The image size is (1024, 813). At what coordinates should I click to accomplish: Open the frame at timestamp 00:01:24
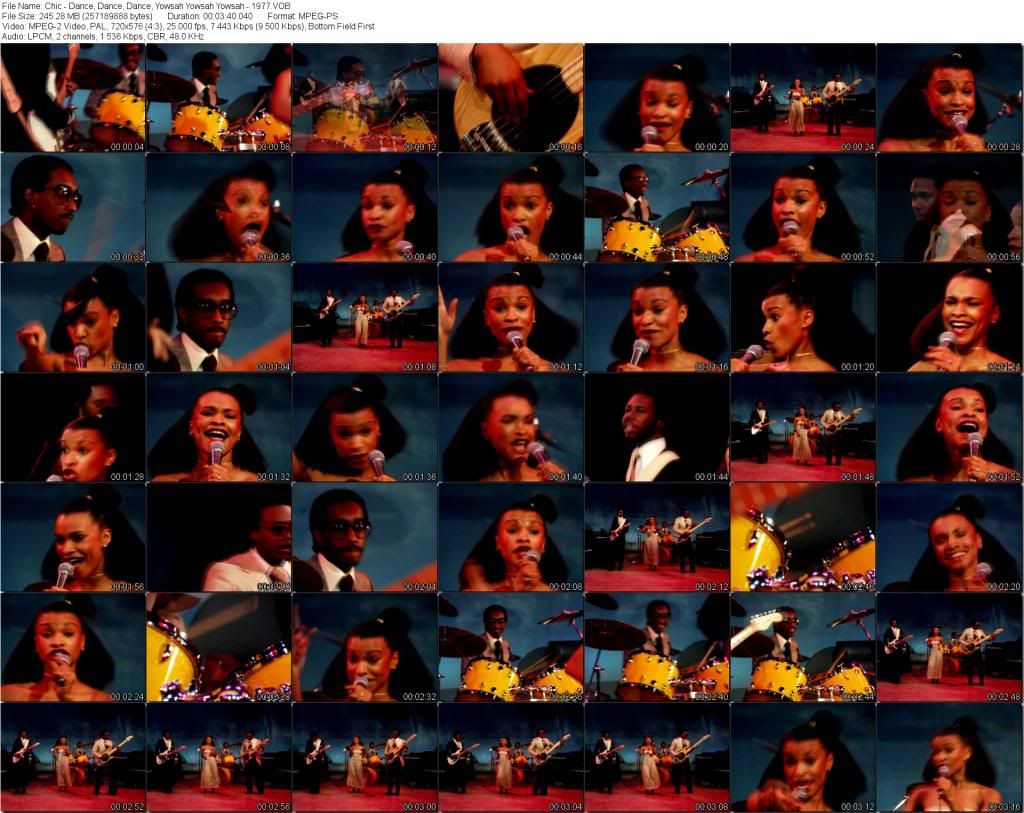pyautogui.click(x=950, y=318)
